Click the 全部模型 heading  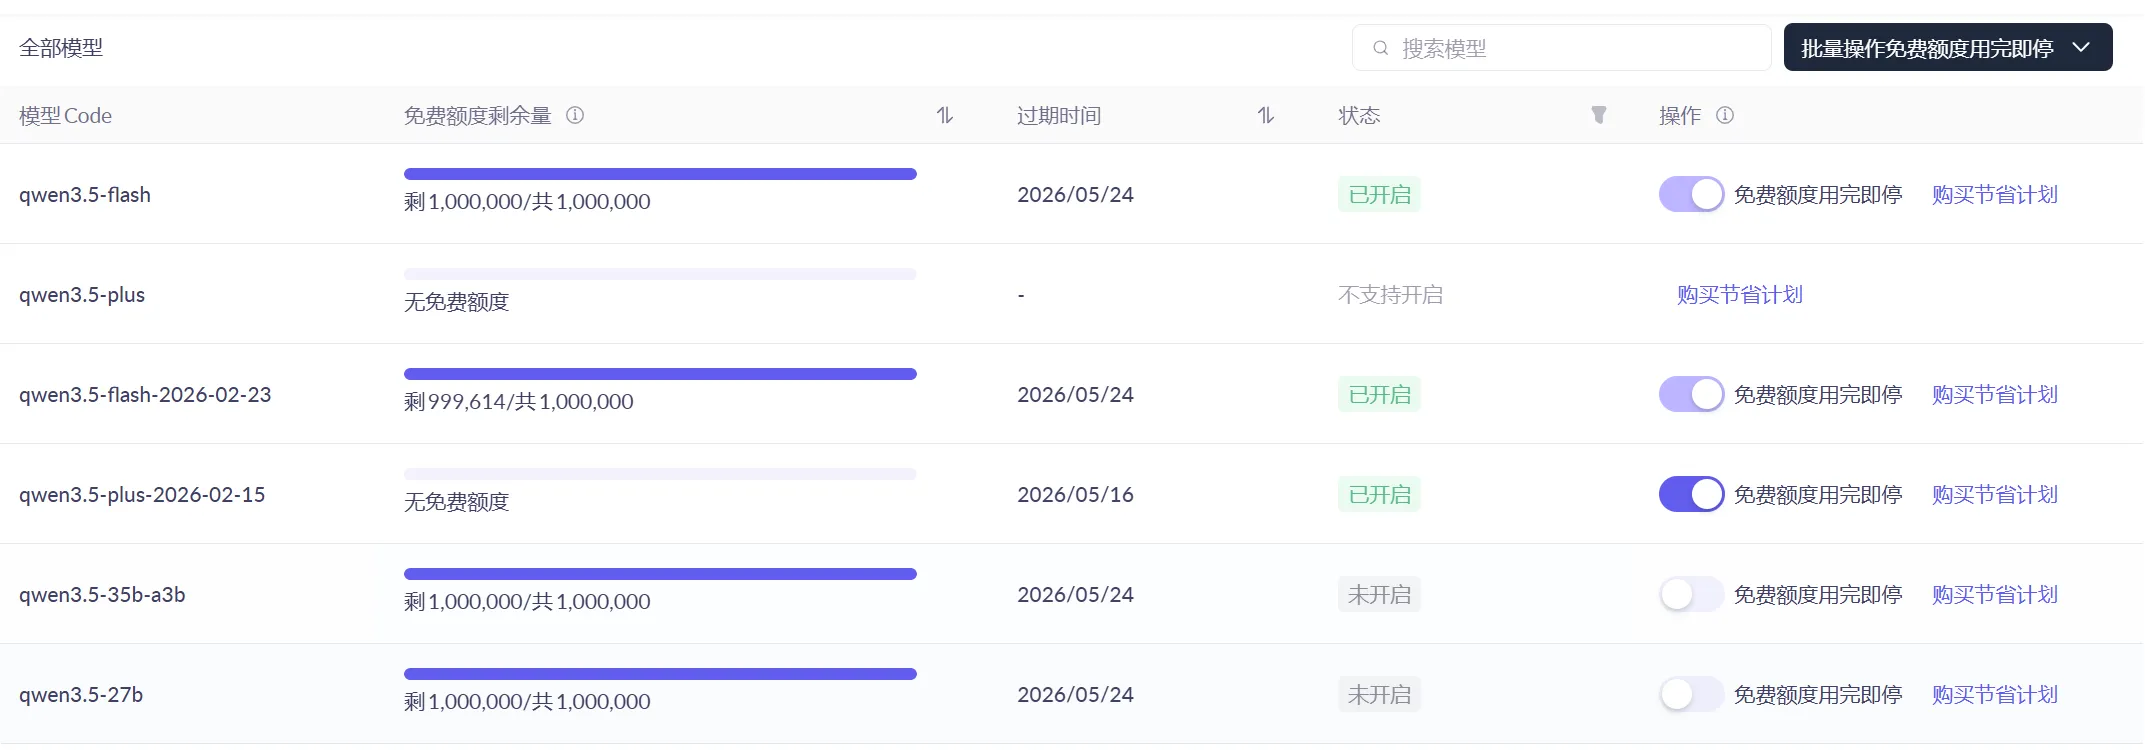click(61, 48)
